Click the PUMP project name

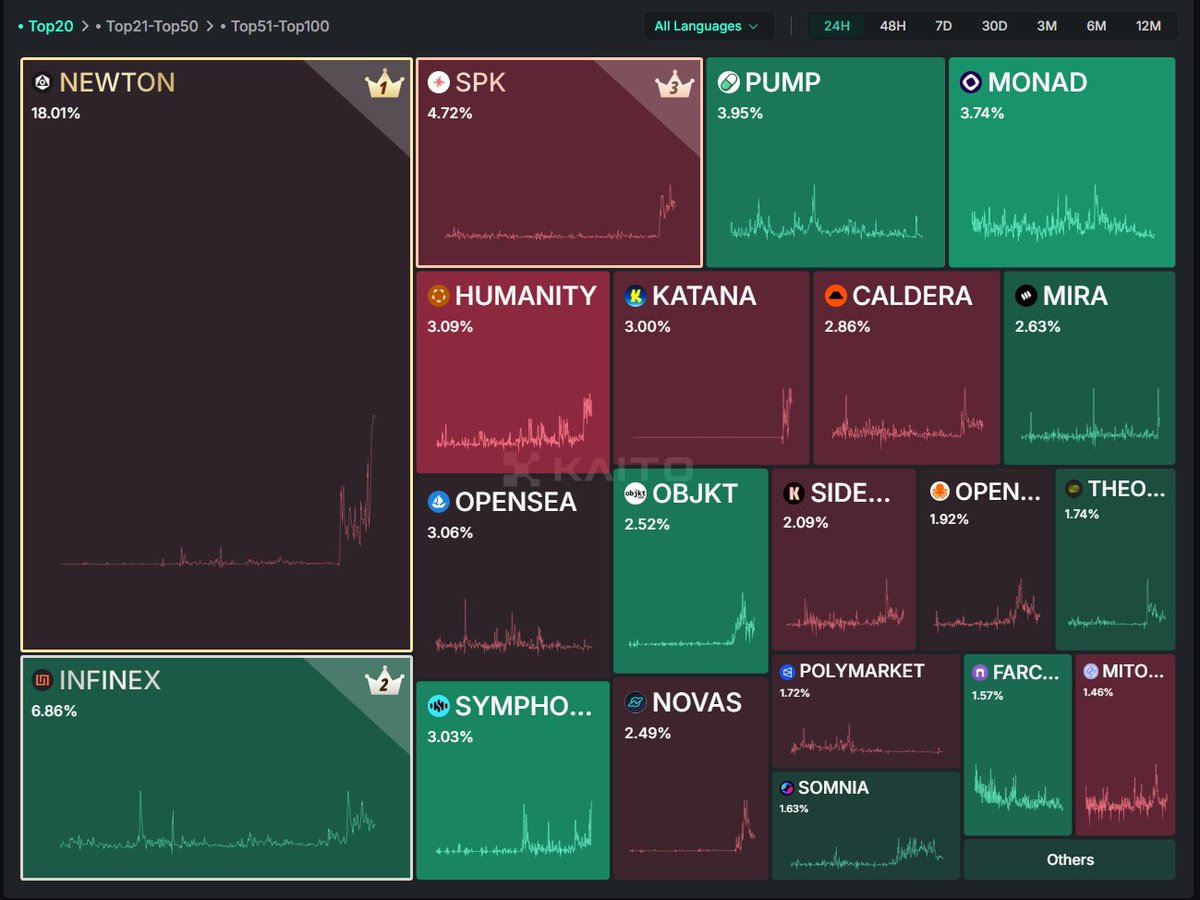pos(783,83)
